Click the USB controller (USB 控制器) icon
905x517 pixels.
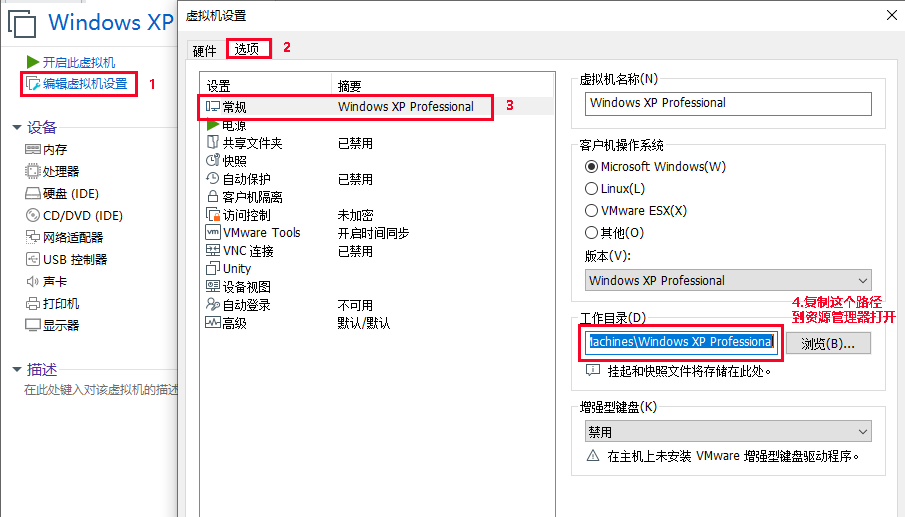pos(33,259)
